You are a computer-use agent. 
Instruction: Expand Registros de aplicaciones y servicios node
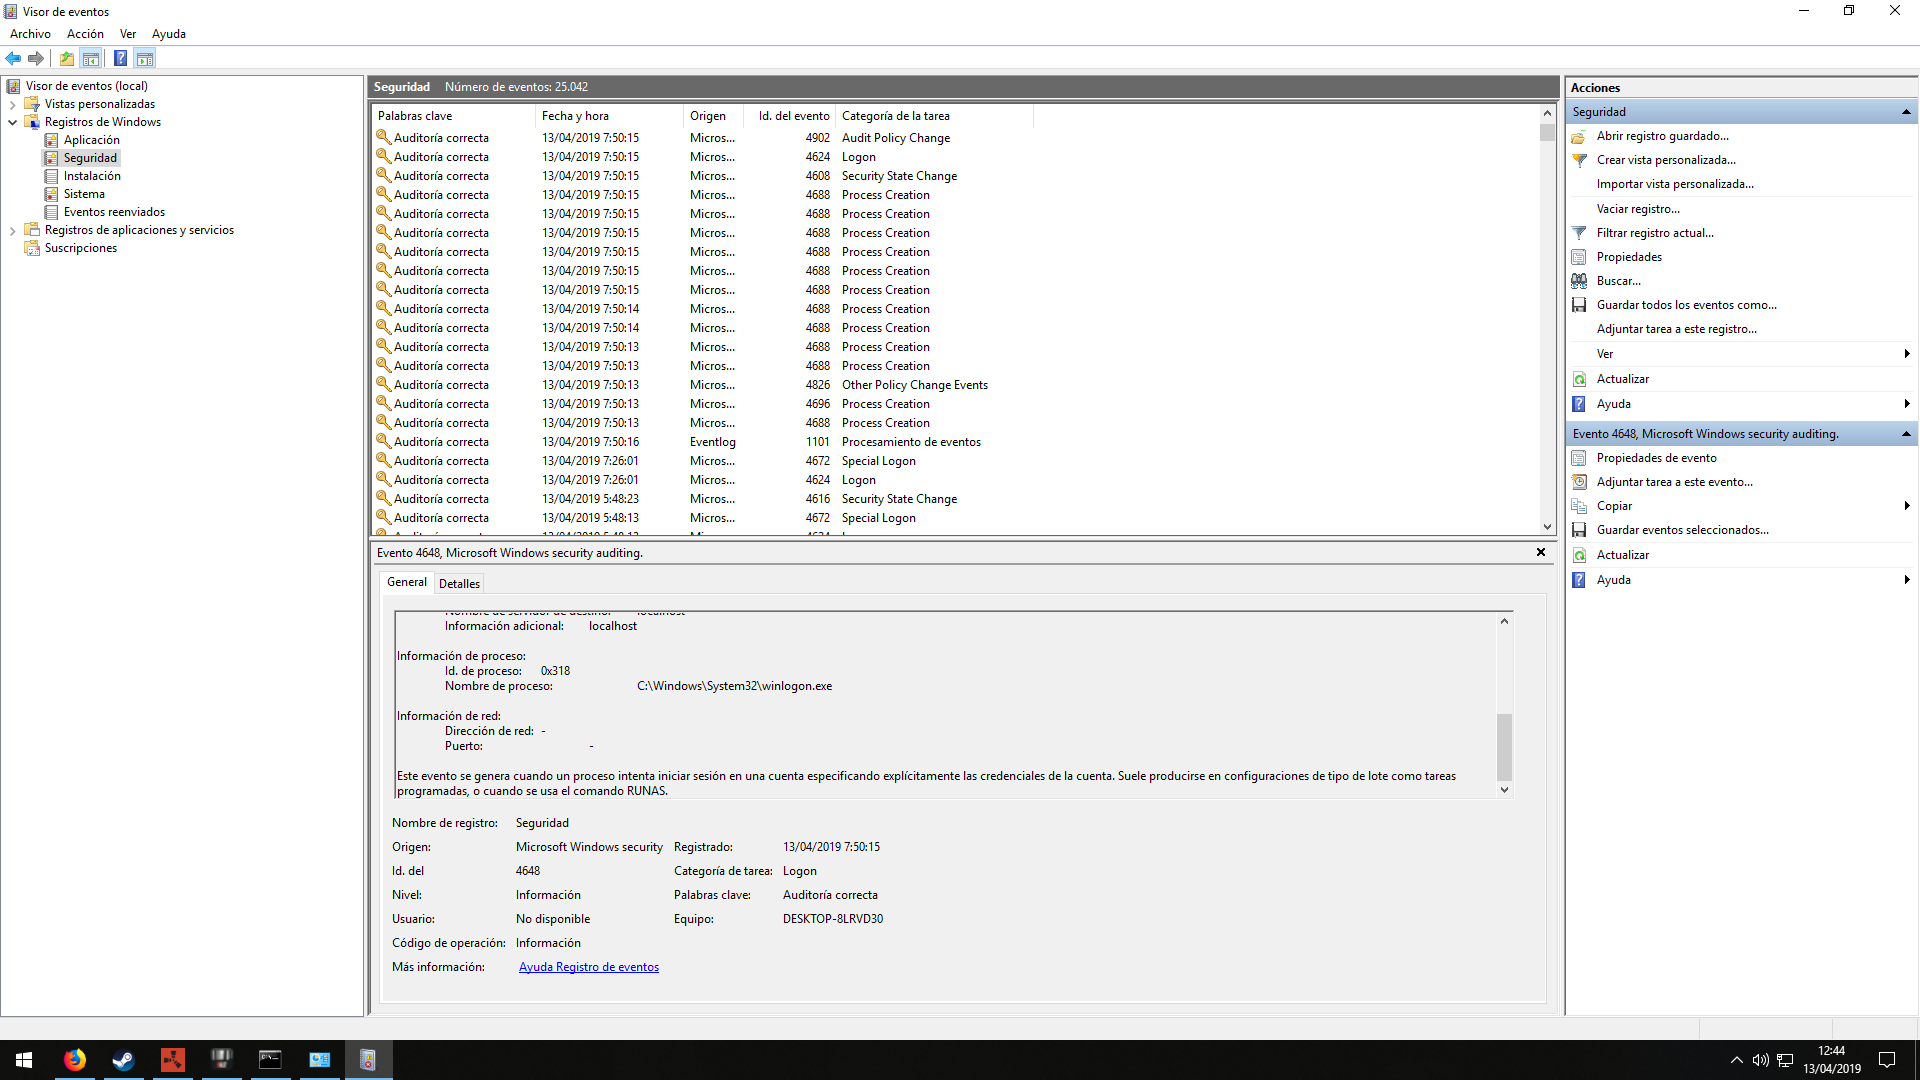tap(12, 230)
